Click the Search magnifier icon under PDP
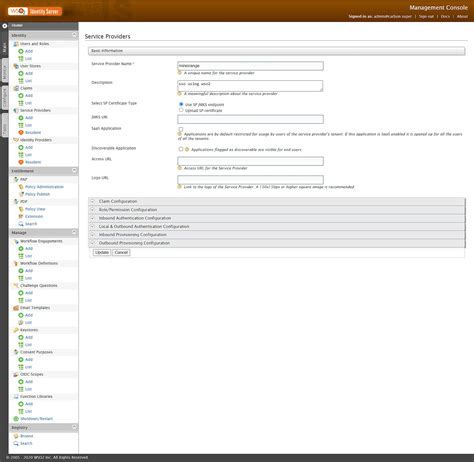 [x=21, y=224]
